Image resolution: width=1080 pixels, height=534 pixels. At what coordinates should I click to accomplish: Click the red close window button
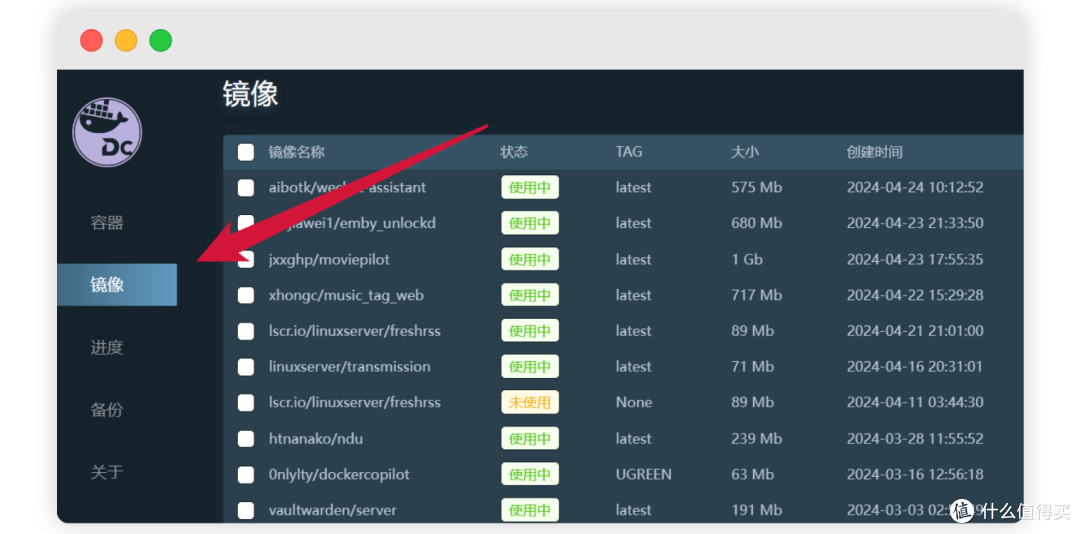coord(92,40)
